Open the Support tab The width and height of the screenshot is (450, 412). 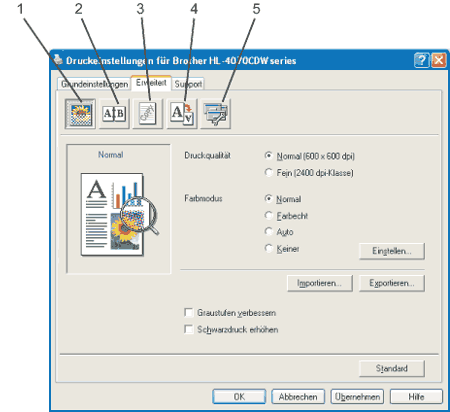(x=188, y=84)
